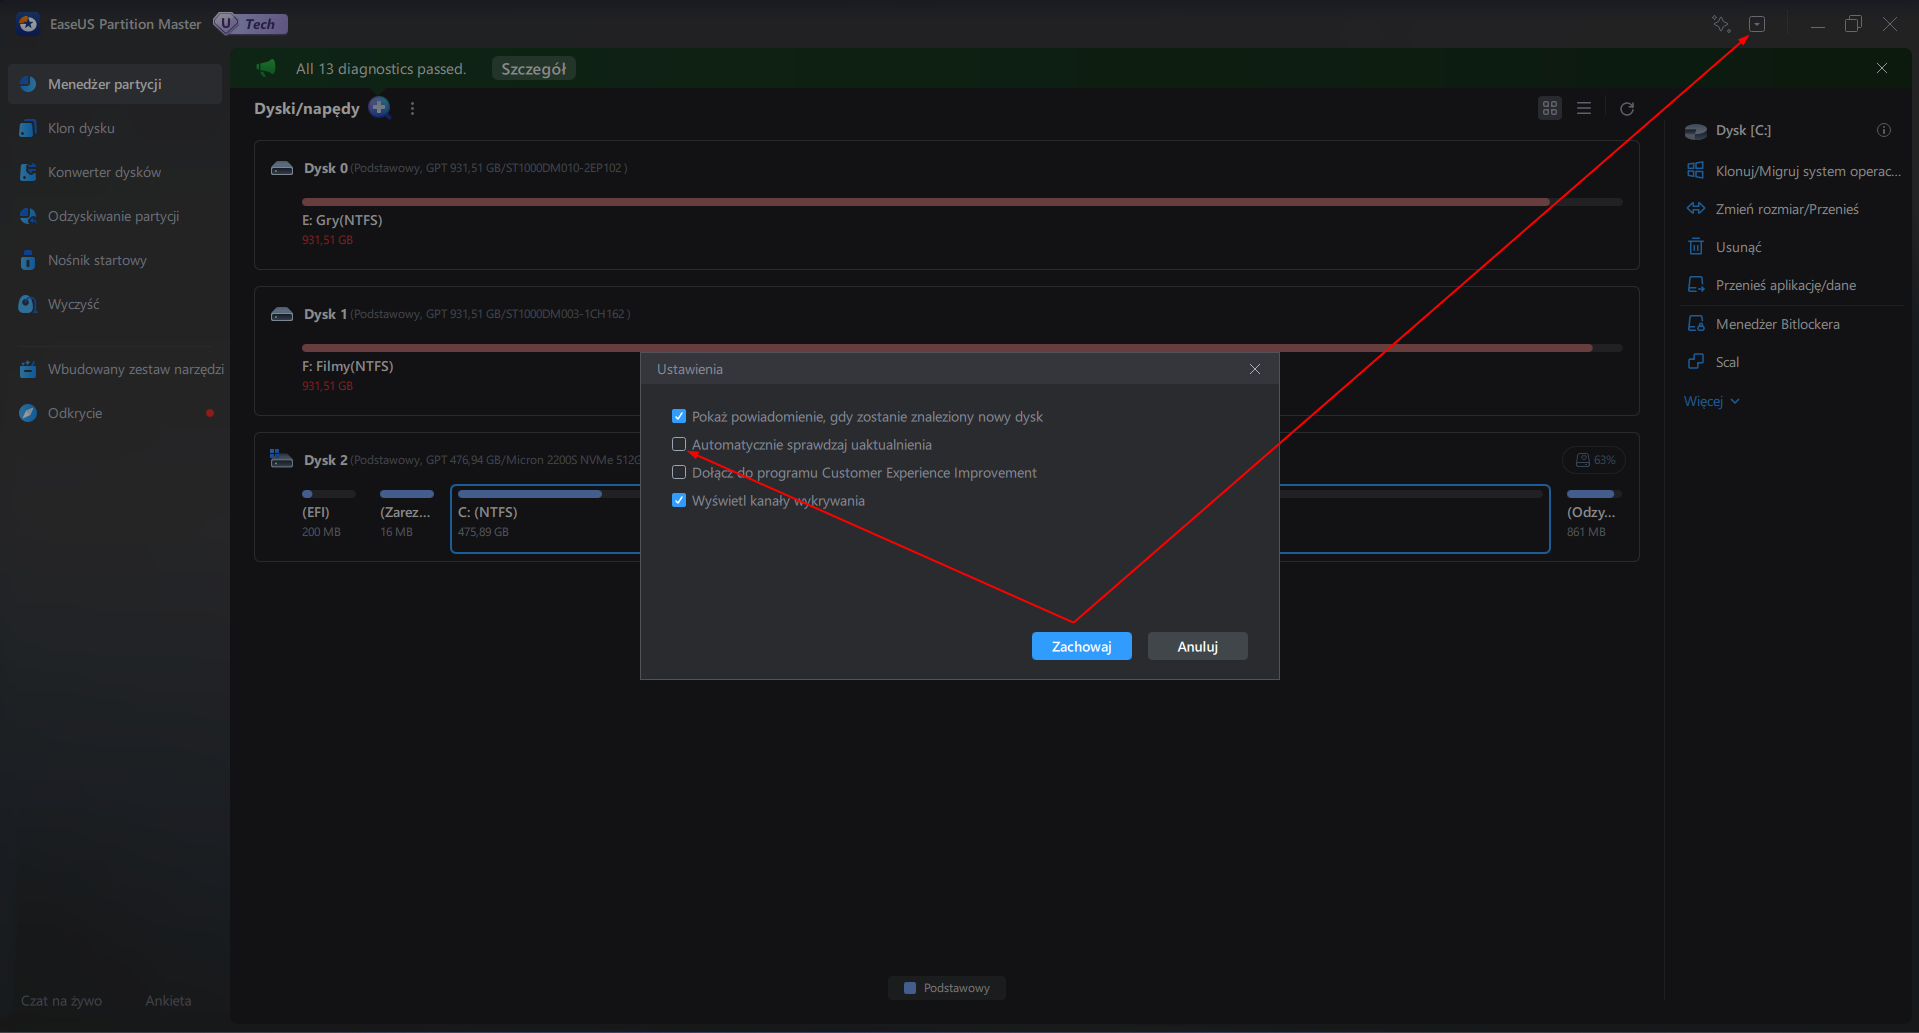Select the (Odzy...) 861 MB partition
Image resolution: width=1919 pixels, height=1033 pixels.
[1594, 514]
